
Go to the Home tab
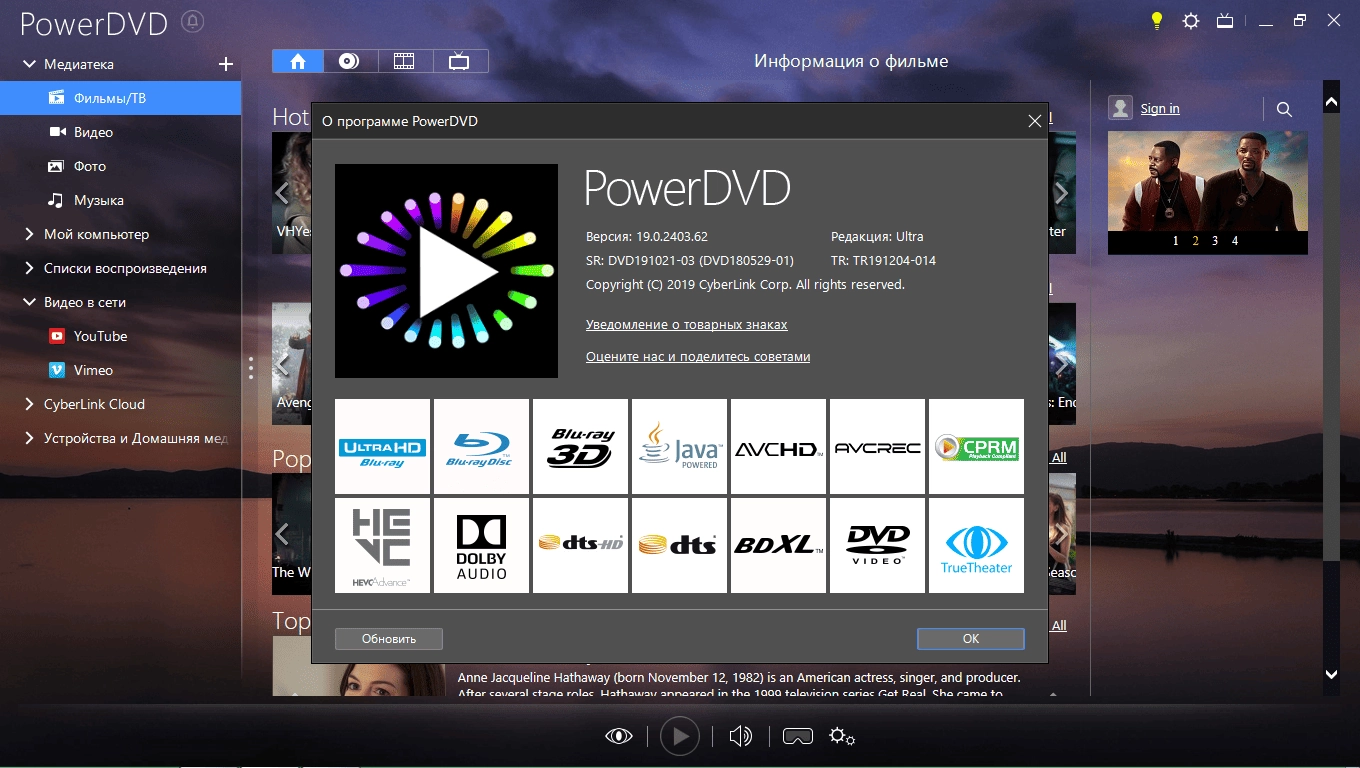tap(298, 61)
